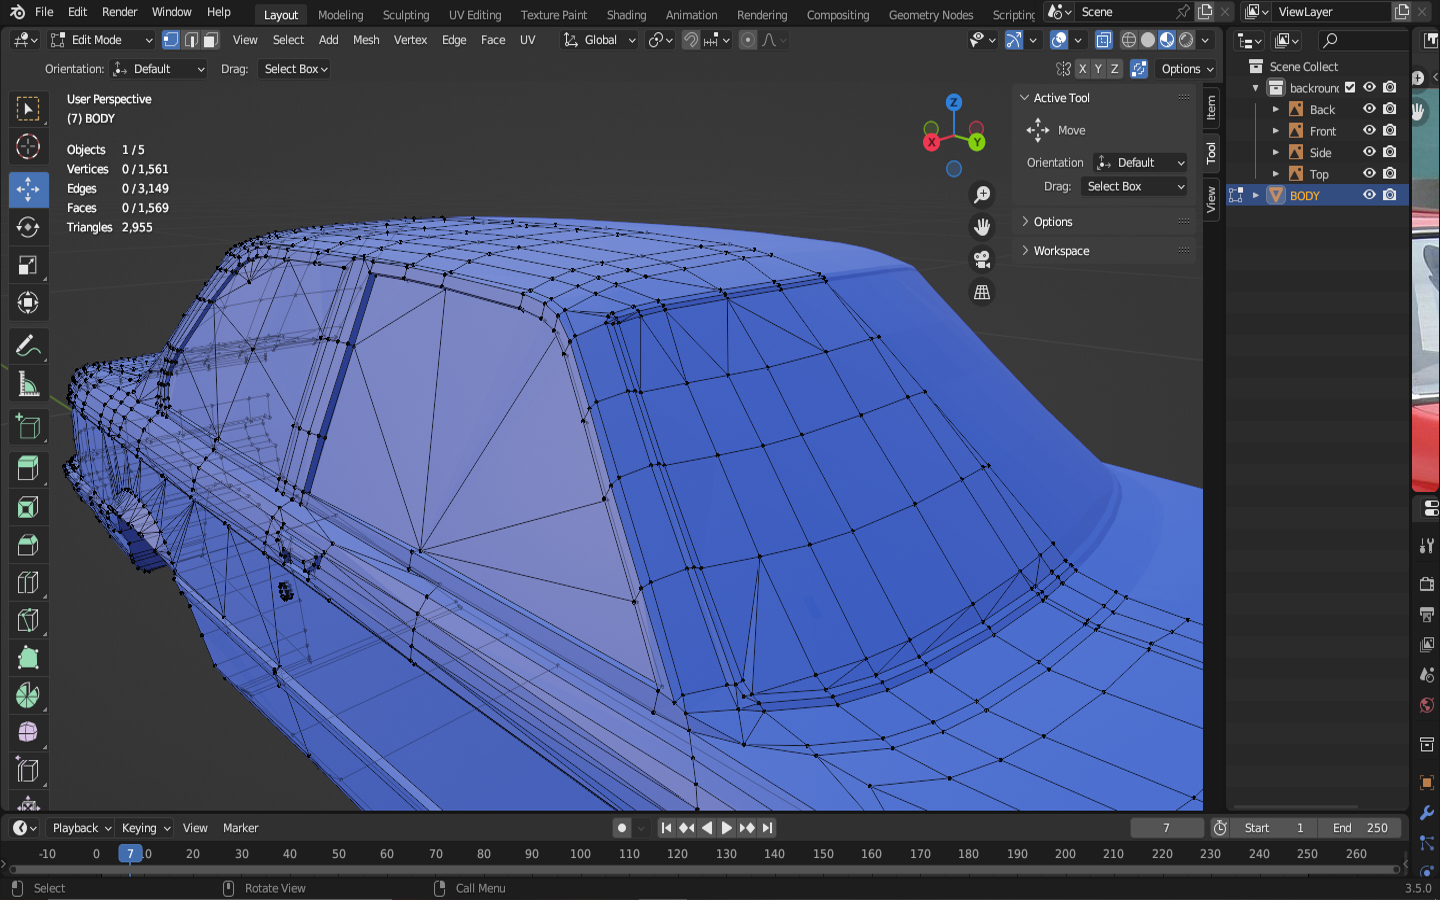Select the Cursor tool in toolbar
The height and width of the screenshot is (900, 1440).
[28, 147]
